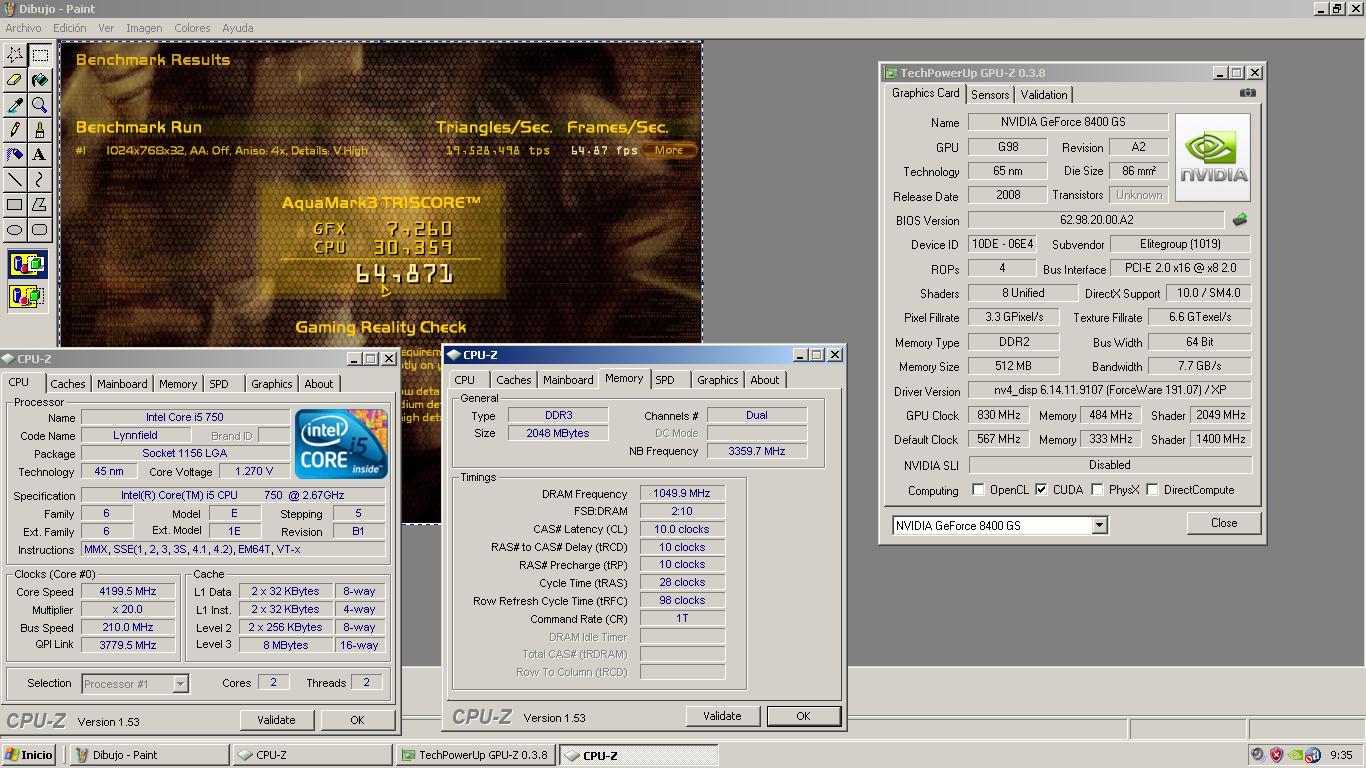1366x768 pixels.
Task: Select the rectangular Select tool
Action: click(x=40, y=55)
